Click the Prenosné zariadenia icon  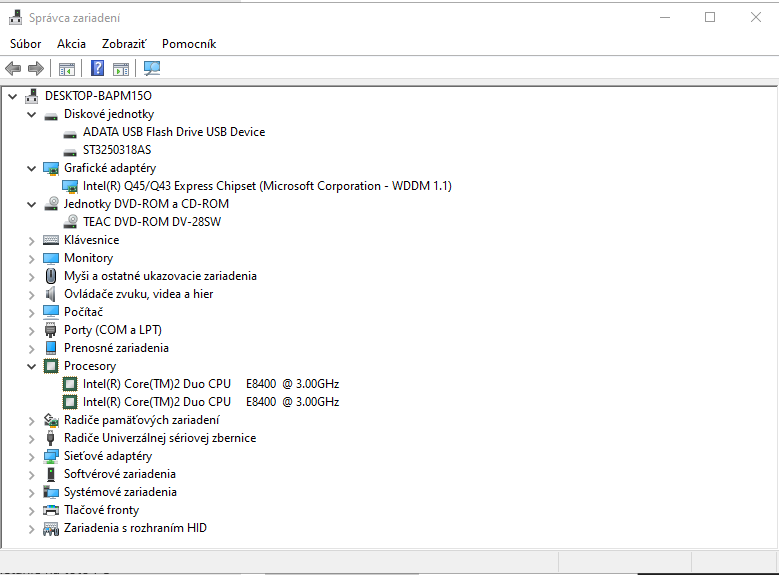(x=51, y=348)
